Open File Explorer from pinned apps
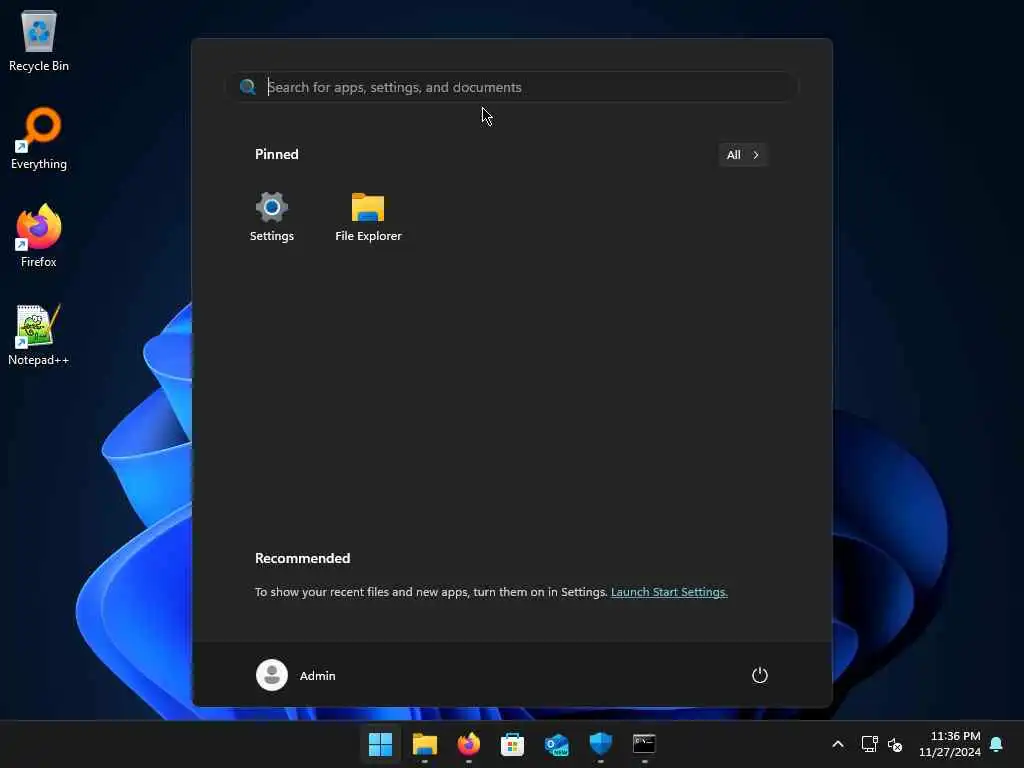Screen dimensions: 1024x768 click(x=368, y=217)
